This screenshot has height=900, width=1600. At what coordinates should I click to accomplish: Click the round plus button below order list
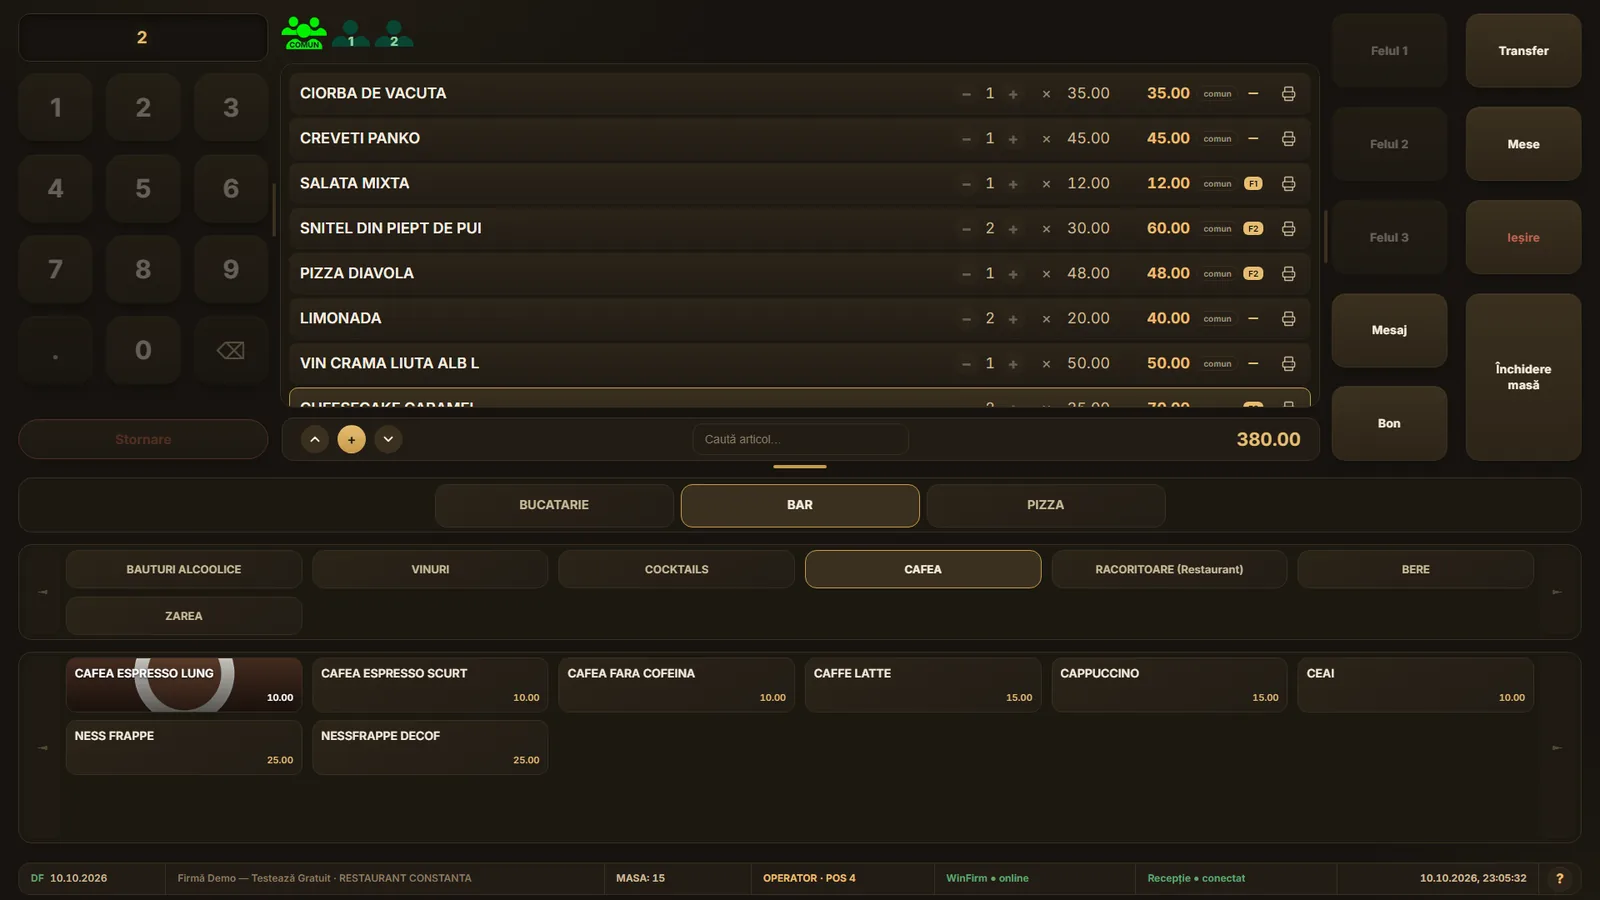pyautogui.click(x=351, y=439)
